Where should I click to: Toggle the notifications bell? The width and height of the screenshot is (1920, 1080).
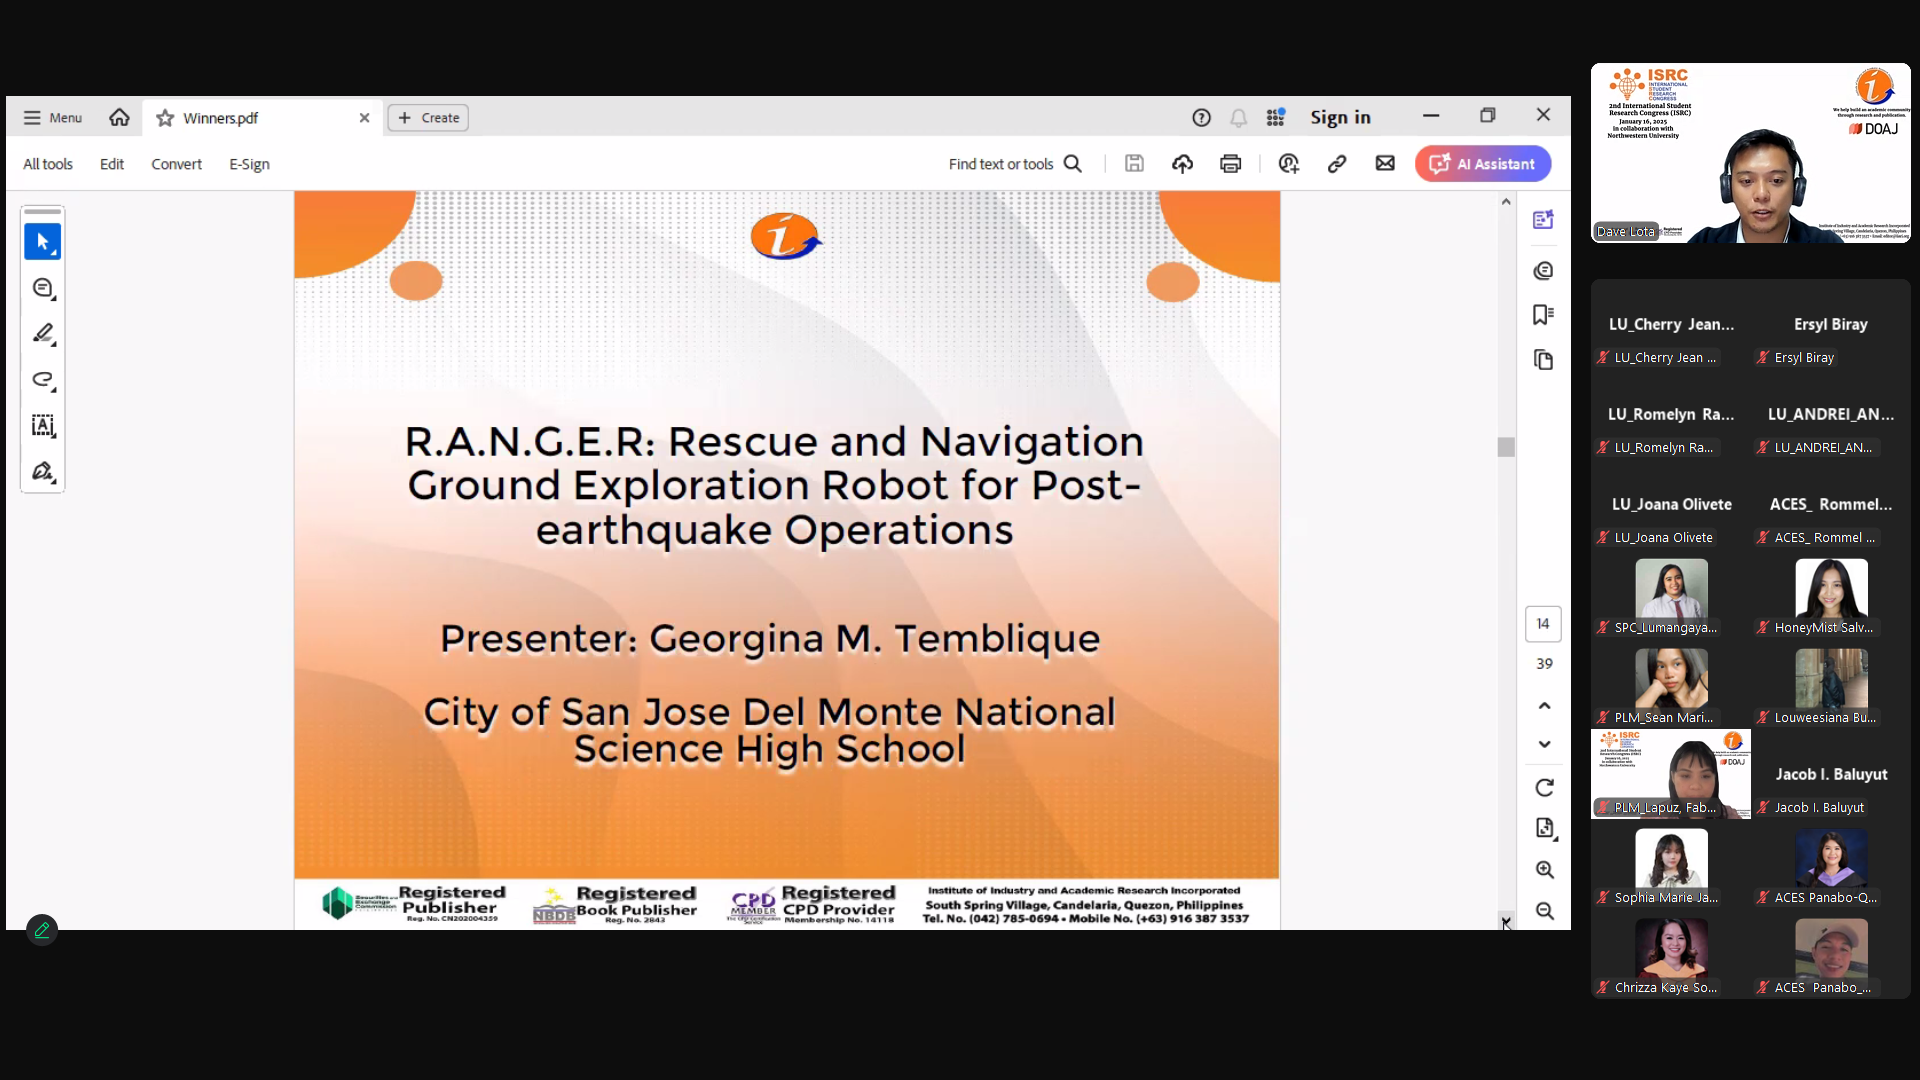pos(1238,118)
